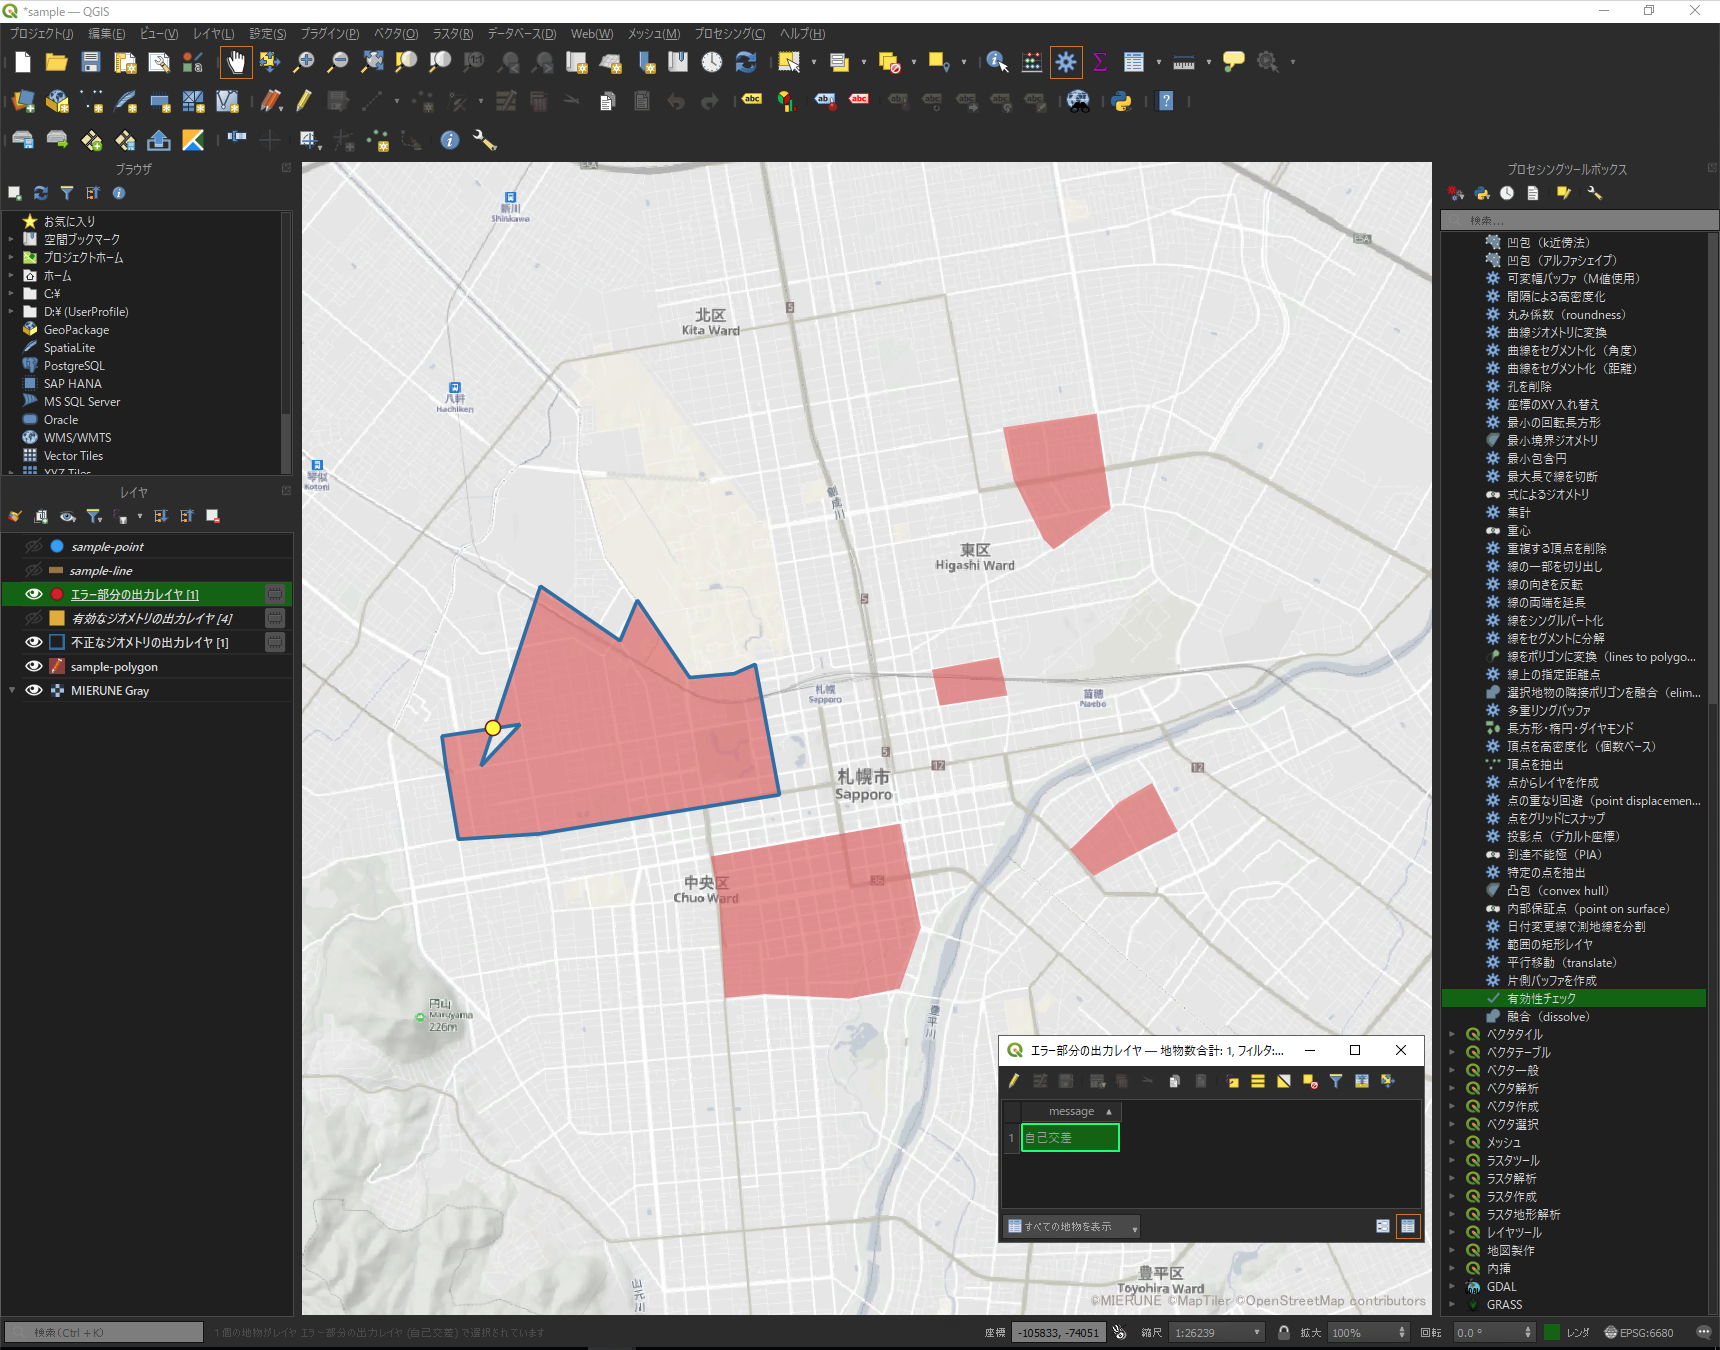Zoom to full extent with the arrows icon
1720x1350 pixels.
(x=372, y=62)
